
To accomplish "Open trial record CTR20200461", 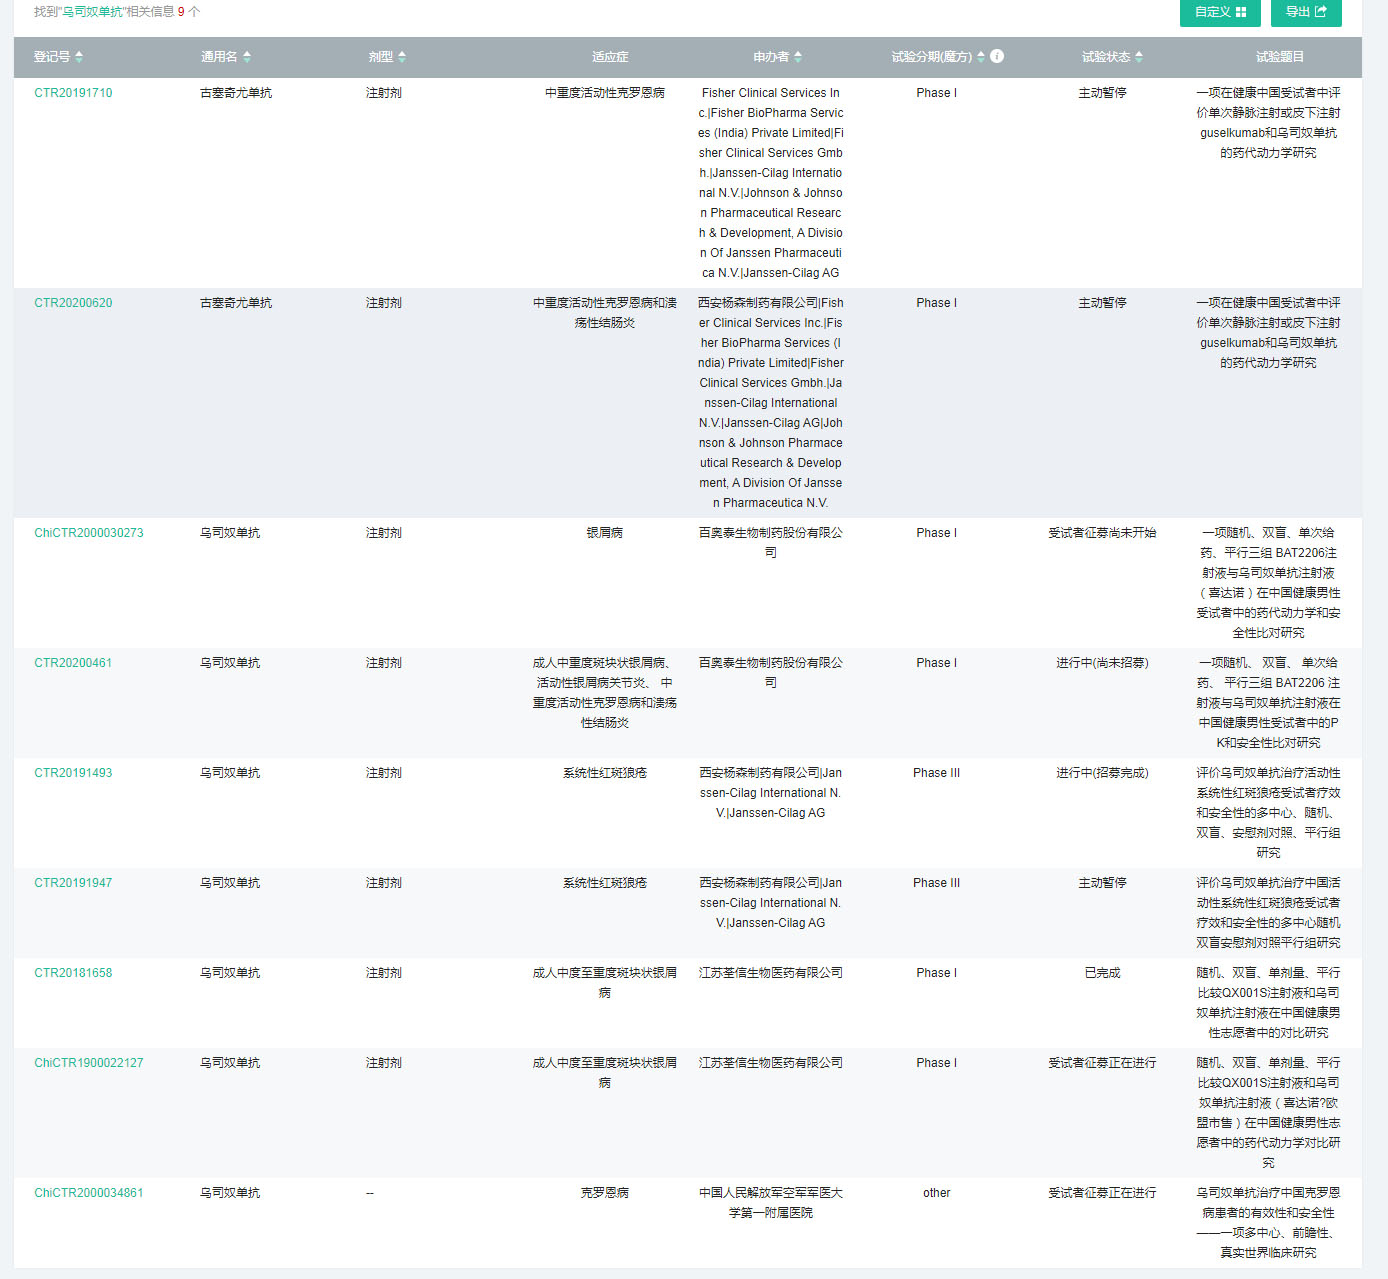I will click(x=73, y=663).
